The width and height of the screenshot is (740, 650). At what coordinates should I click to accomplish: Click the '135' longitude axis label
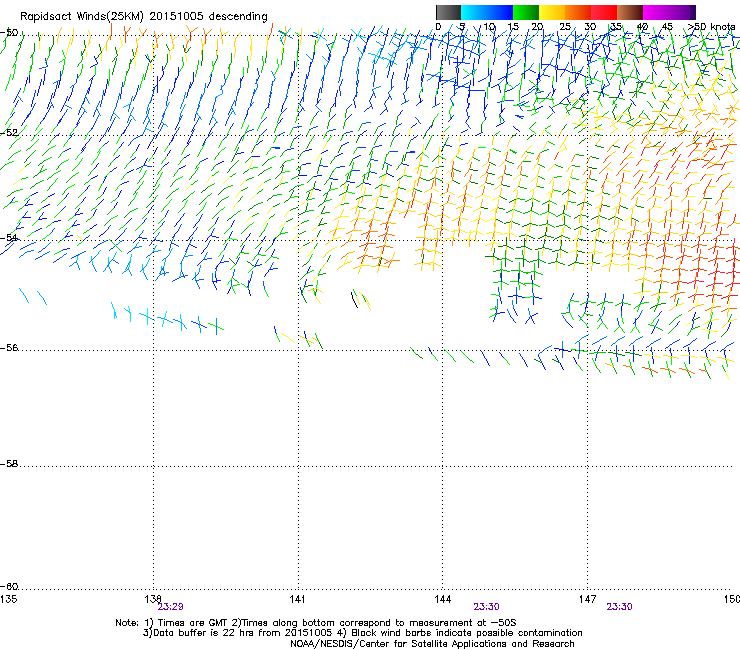(x=8, y=599)
